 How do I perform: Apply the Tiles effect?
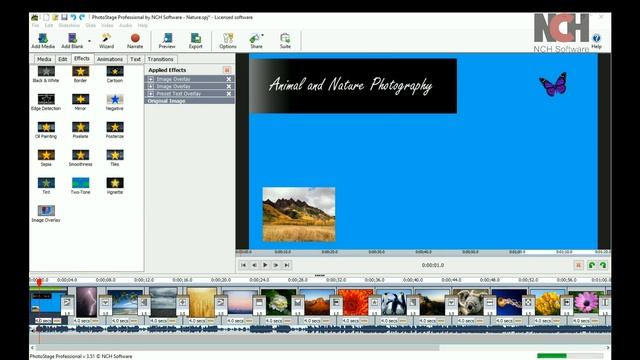pos(115,158)
